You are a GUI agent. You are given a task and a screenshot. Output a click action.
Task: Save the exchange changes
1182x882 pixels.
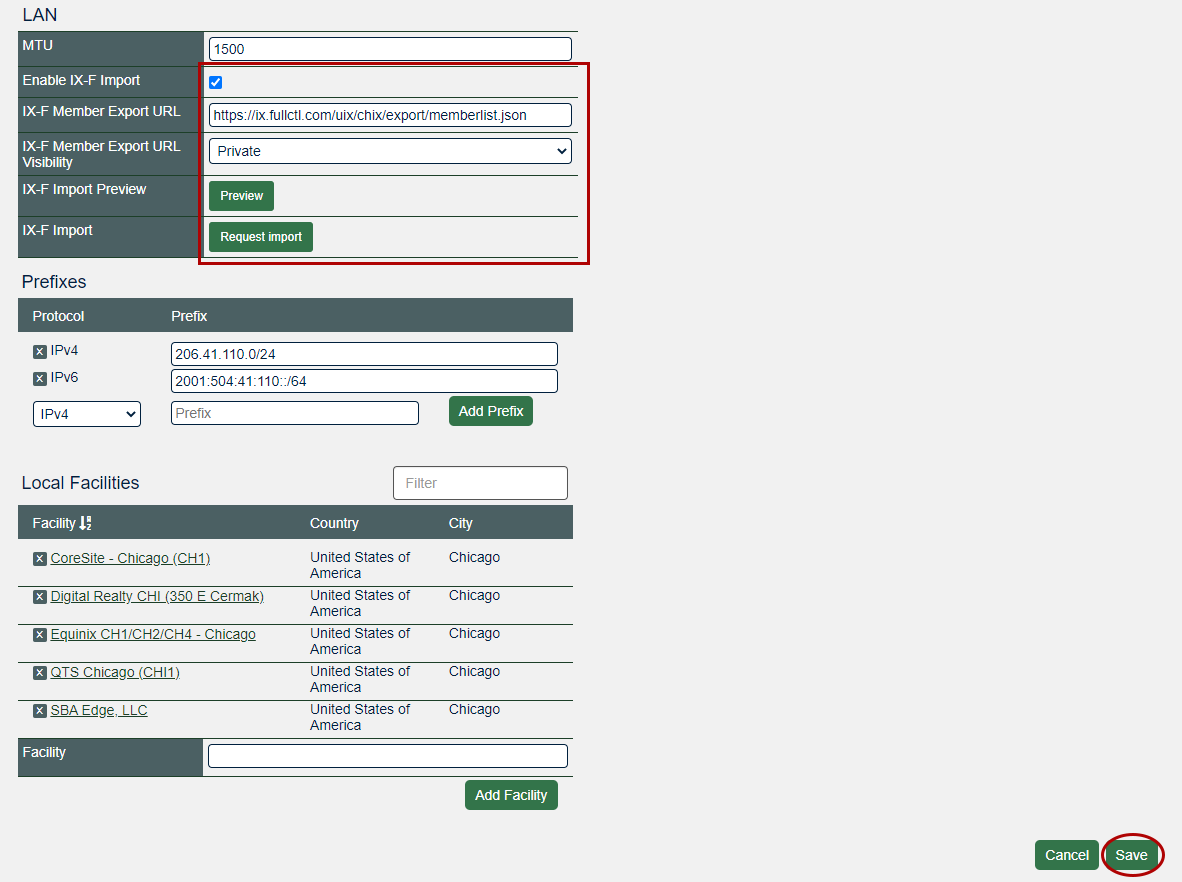(1131, 855)
